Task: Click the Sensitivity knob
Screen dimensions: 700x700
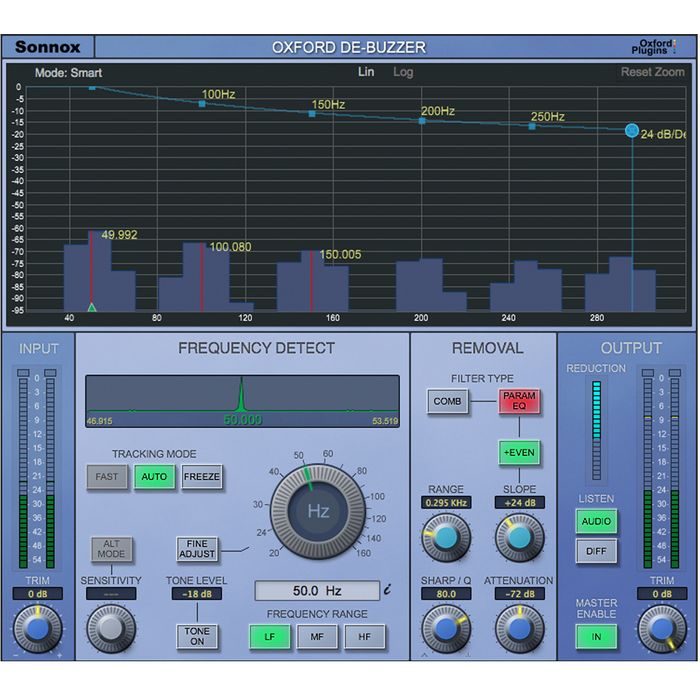Action: (x=111, y=628)
